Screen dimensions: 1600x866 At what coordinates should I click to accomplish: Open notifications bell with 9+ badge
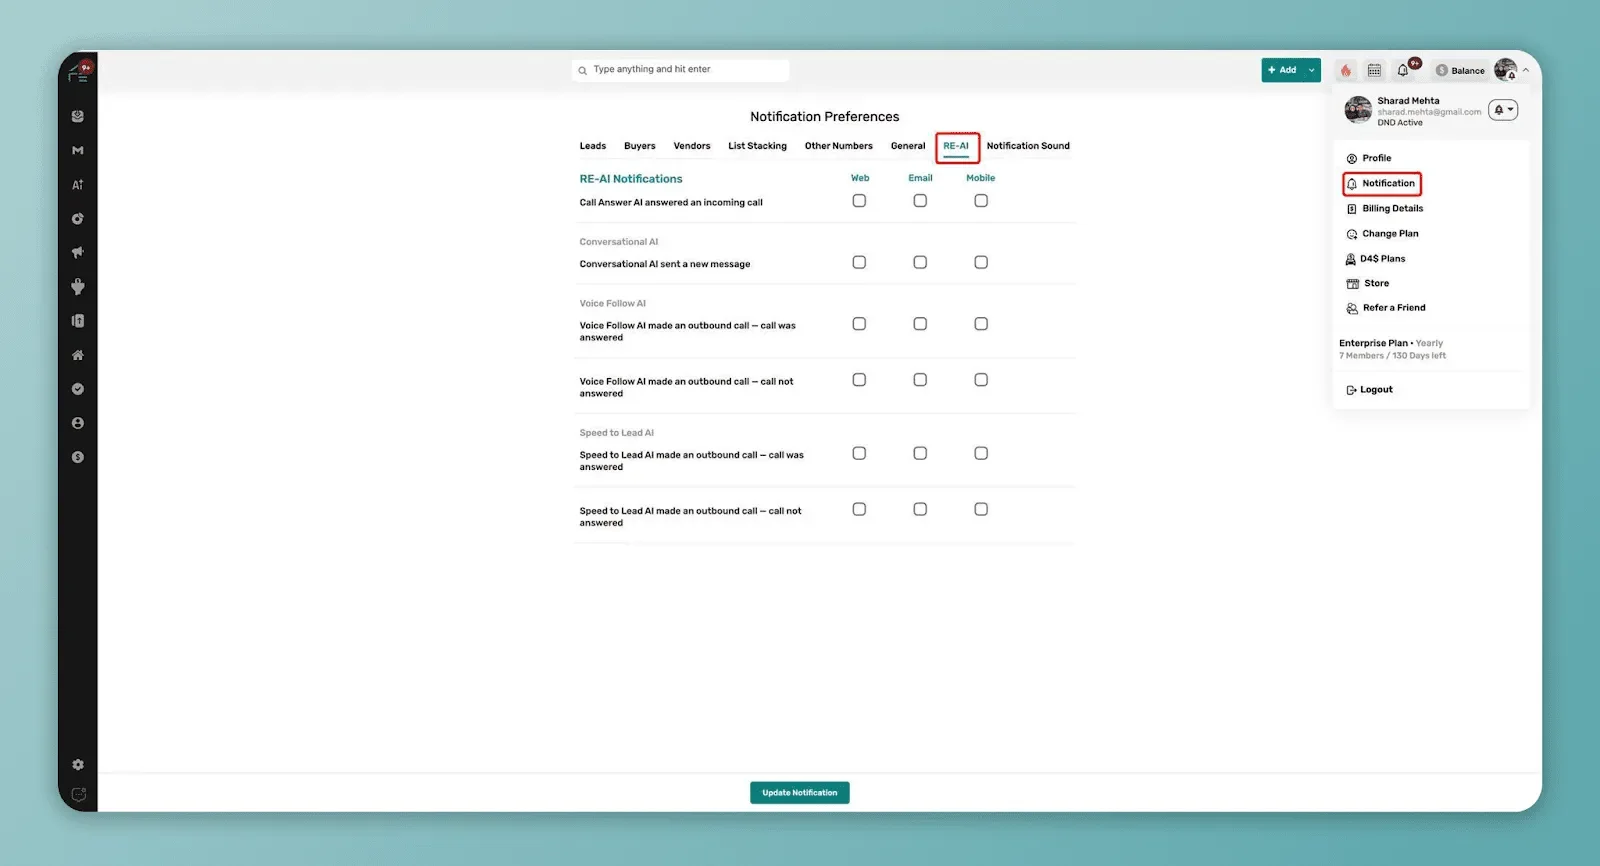click(x=1405, y=69)
